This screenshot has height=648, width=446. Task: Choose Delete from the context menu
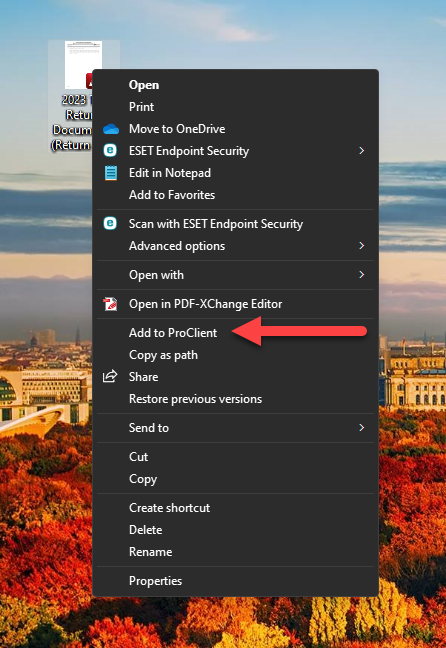coord(235,530)
